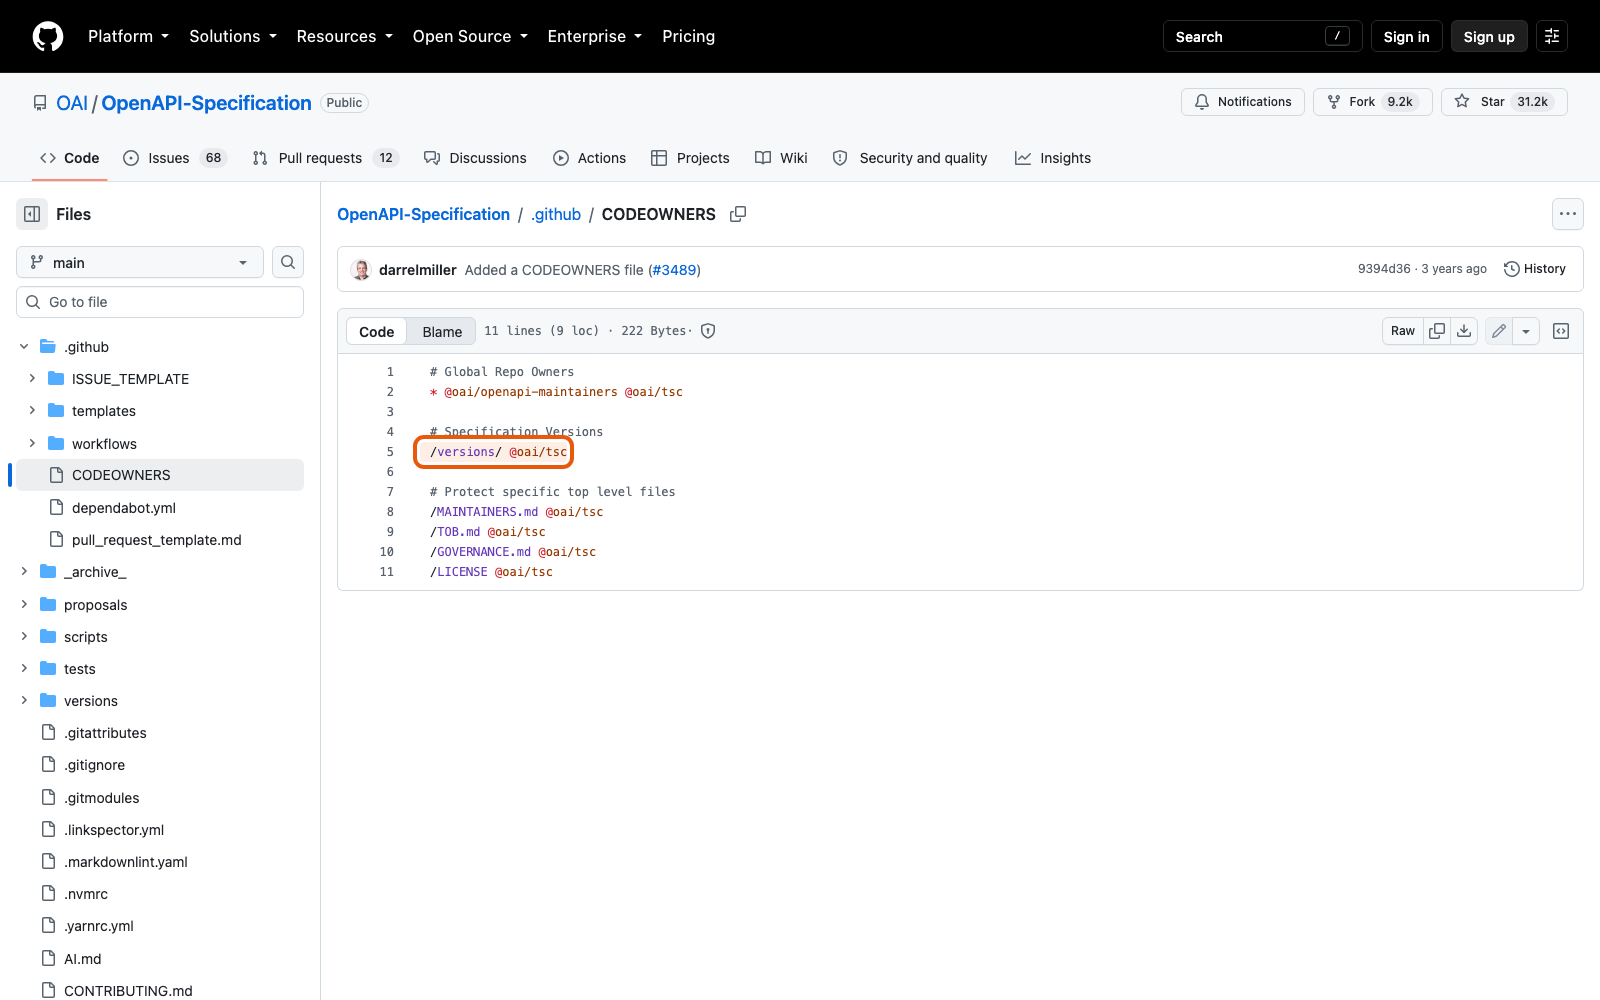
Task: Open the header menu icon beside Sign up
Action: point(1552,36)
